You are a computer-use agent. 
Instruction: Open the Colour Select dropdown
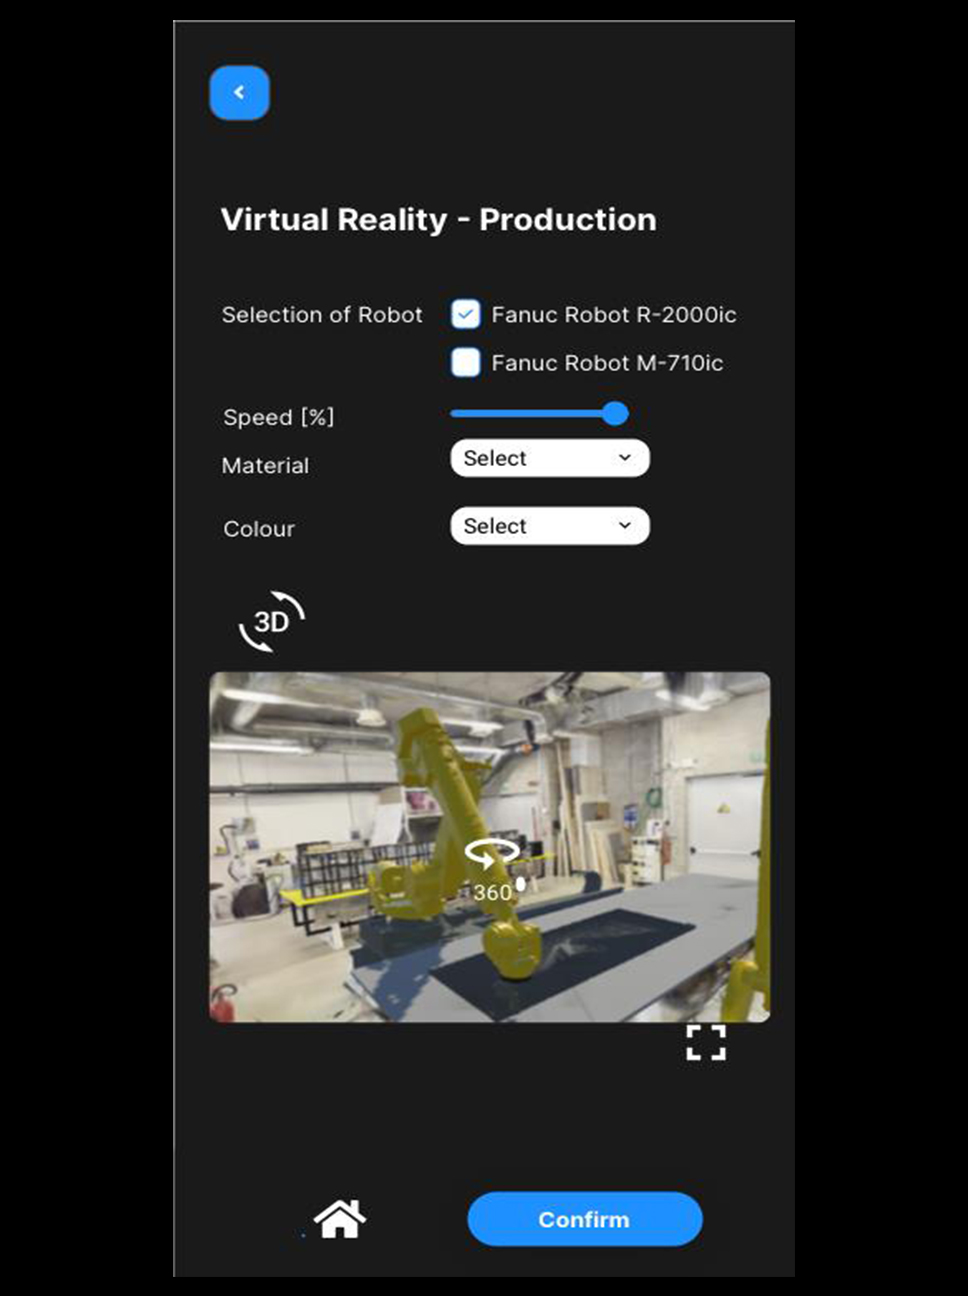(x=549, y=526)
